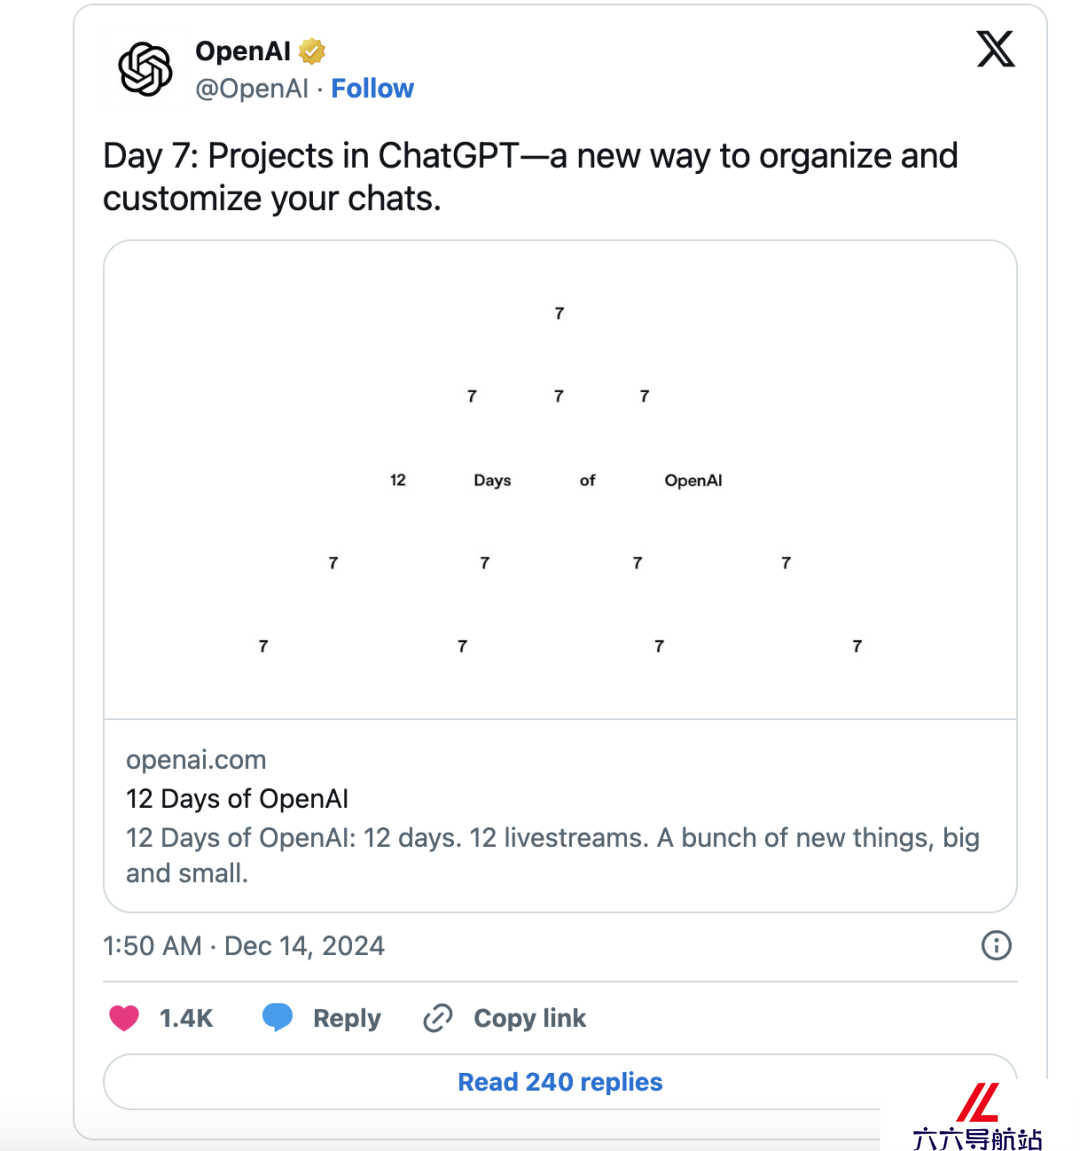Click the Copy link text
1080x1151 pixels.
point(530,1019)
